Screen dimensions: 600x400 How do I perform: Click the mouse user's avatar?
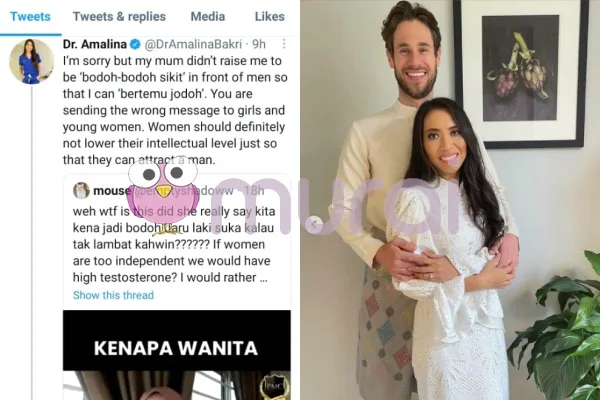81,190
